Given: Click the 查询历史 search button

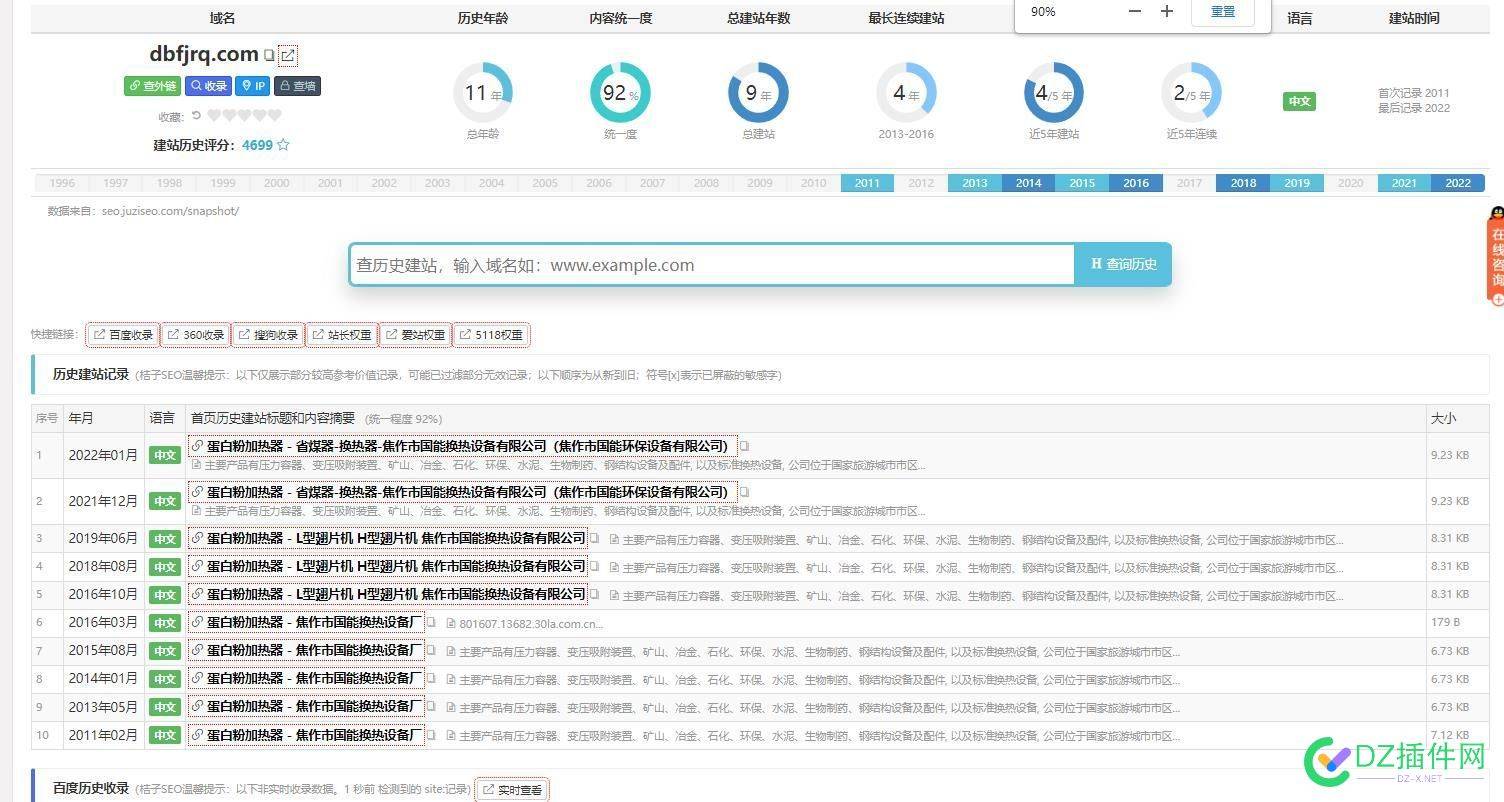Looking at the screenshot, I should 1123,265.
